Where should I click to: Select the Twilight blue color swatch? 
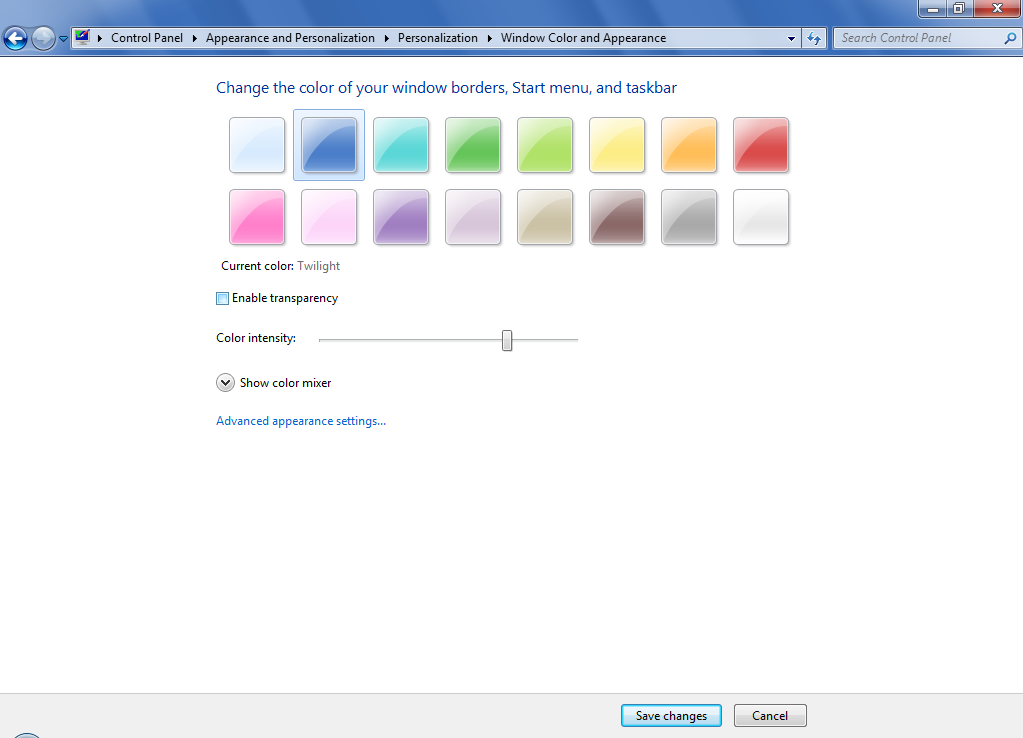click(329, 145)
